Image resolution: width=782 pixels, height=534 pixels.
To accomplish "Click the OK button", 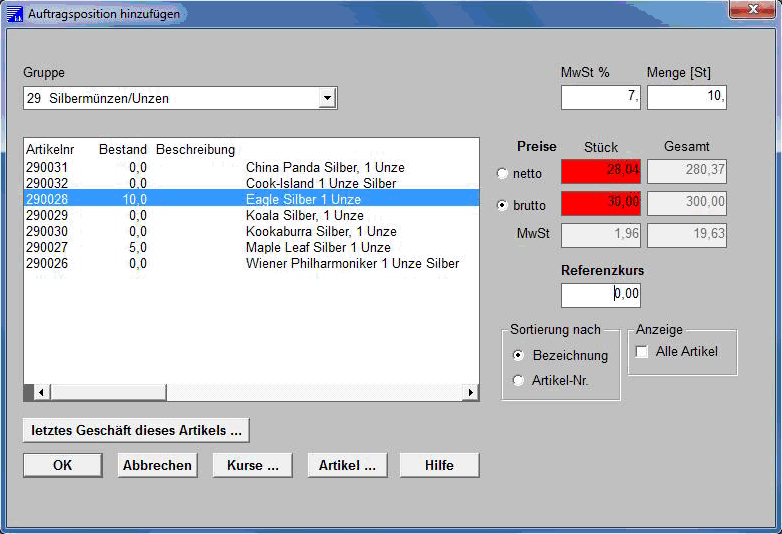I will (x=62, y=465).
